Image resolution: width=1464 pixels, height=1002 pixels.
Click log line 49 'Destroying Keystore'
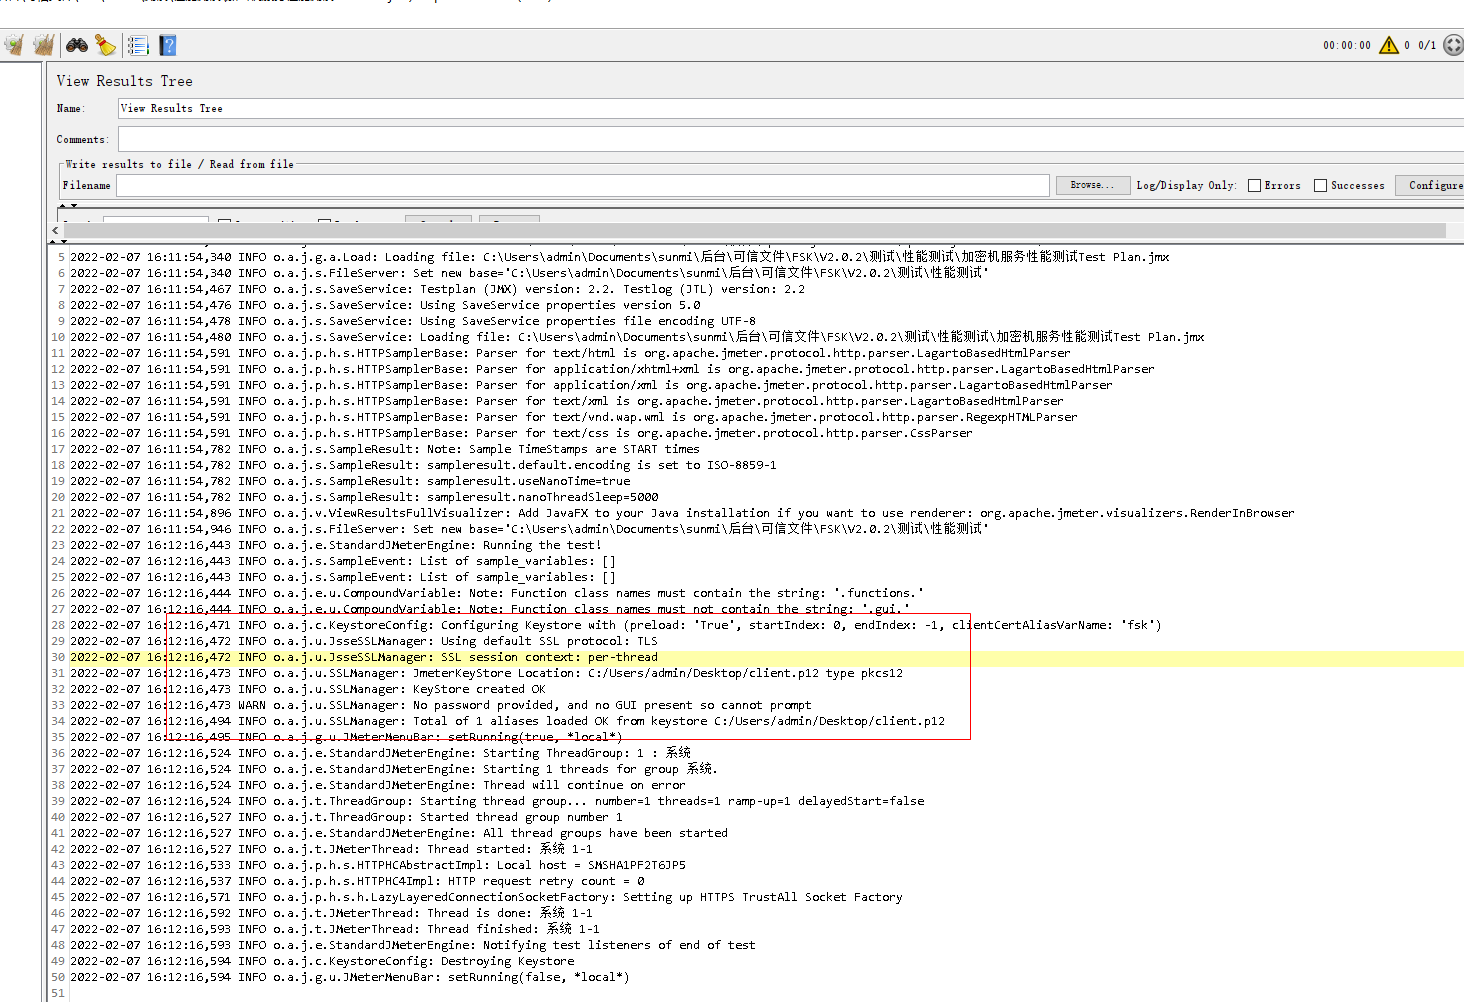coord(322,961)
